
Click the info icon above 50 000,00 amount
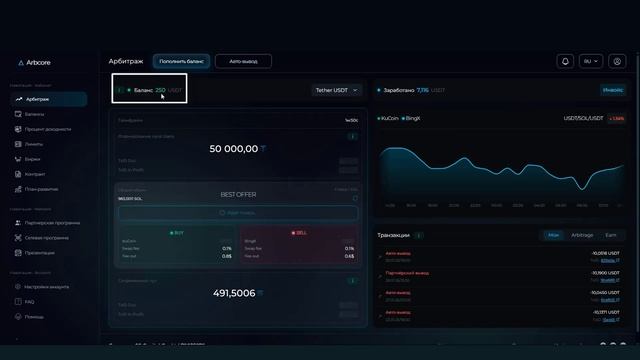[353, 136]
